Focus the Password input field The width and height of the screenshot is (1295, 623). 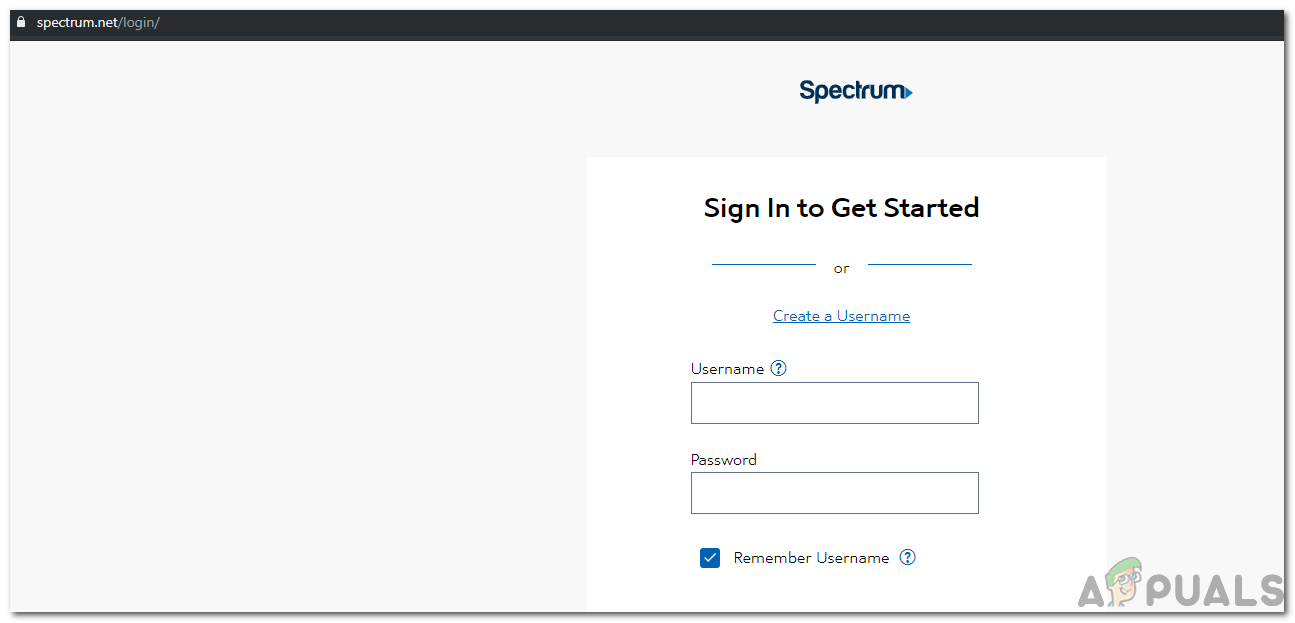[834, 493]
